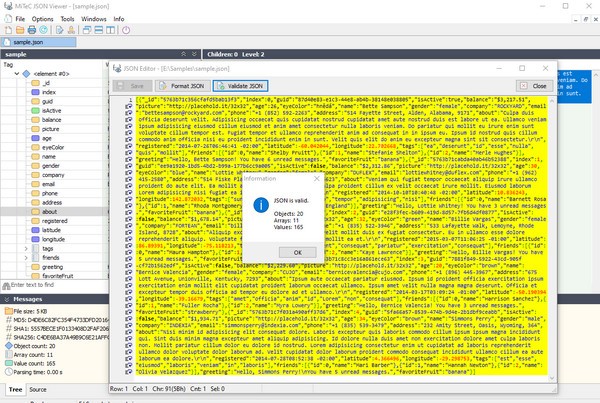The height and width of the screenshot is (403, 600).
Task: Click editor scrollbar up arrow
Action: (x=552, y=101)
